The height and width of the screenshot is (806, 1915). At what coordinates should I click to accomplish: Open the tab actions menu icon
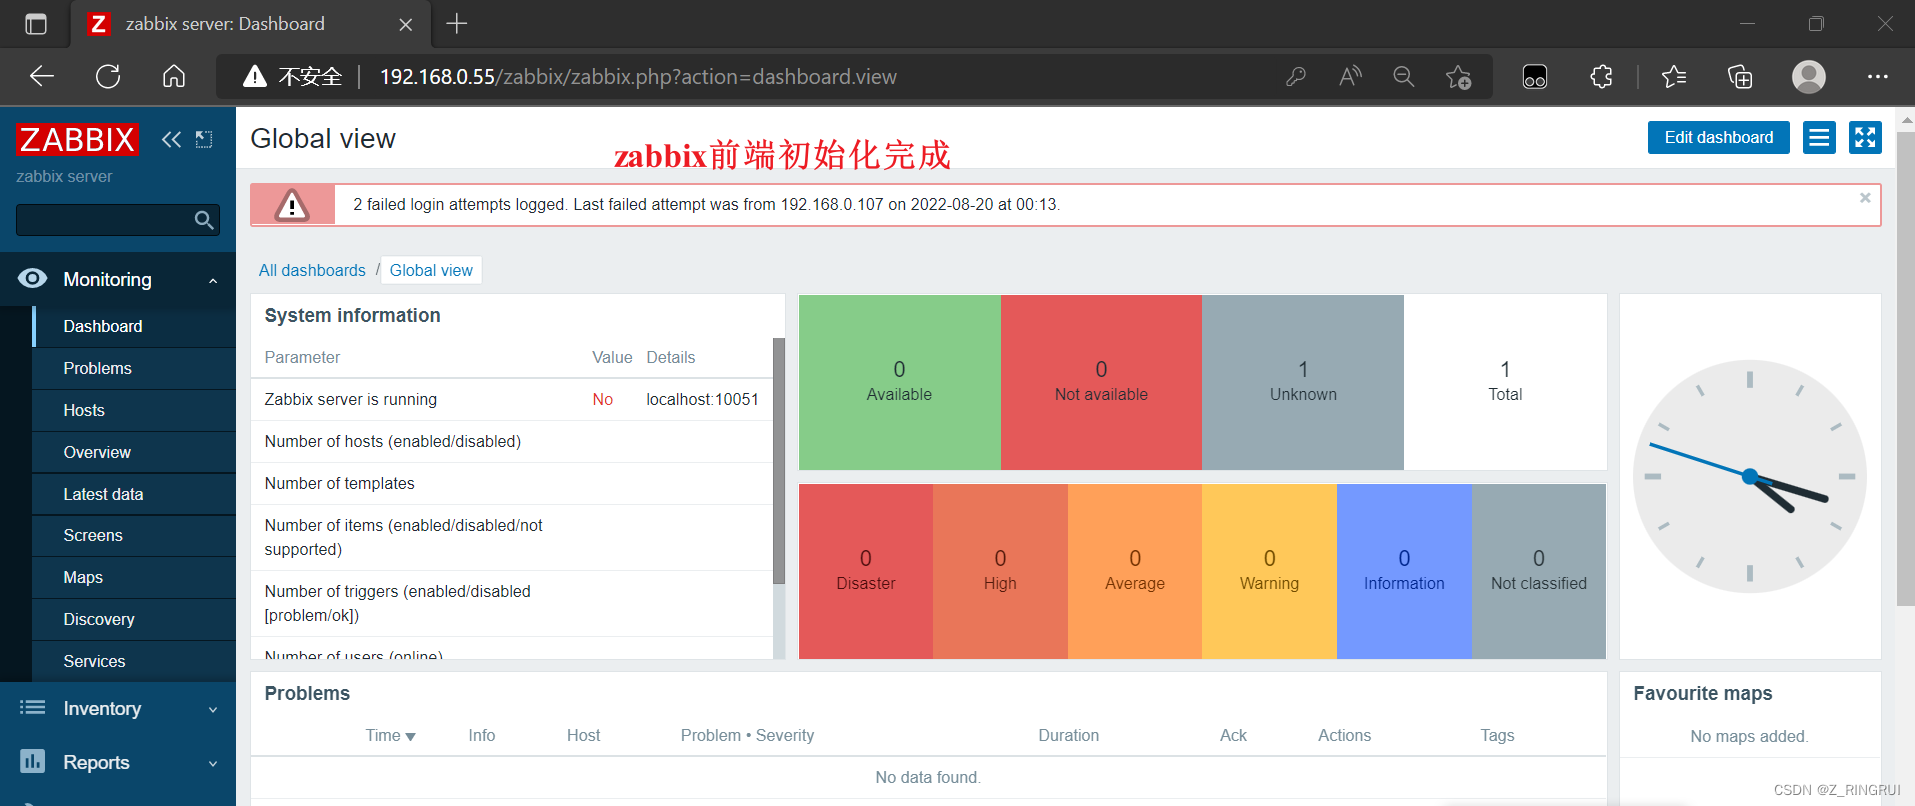coord(36,24)
